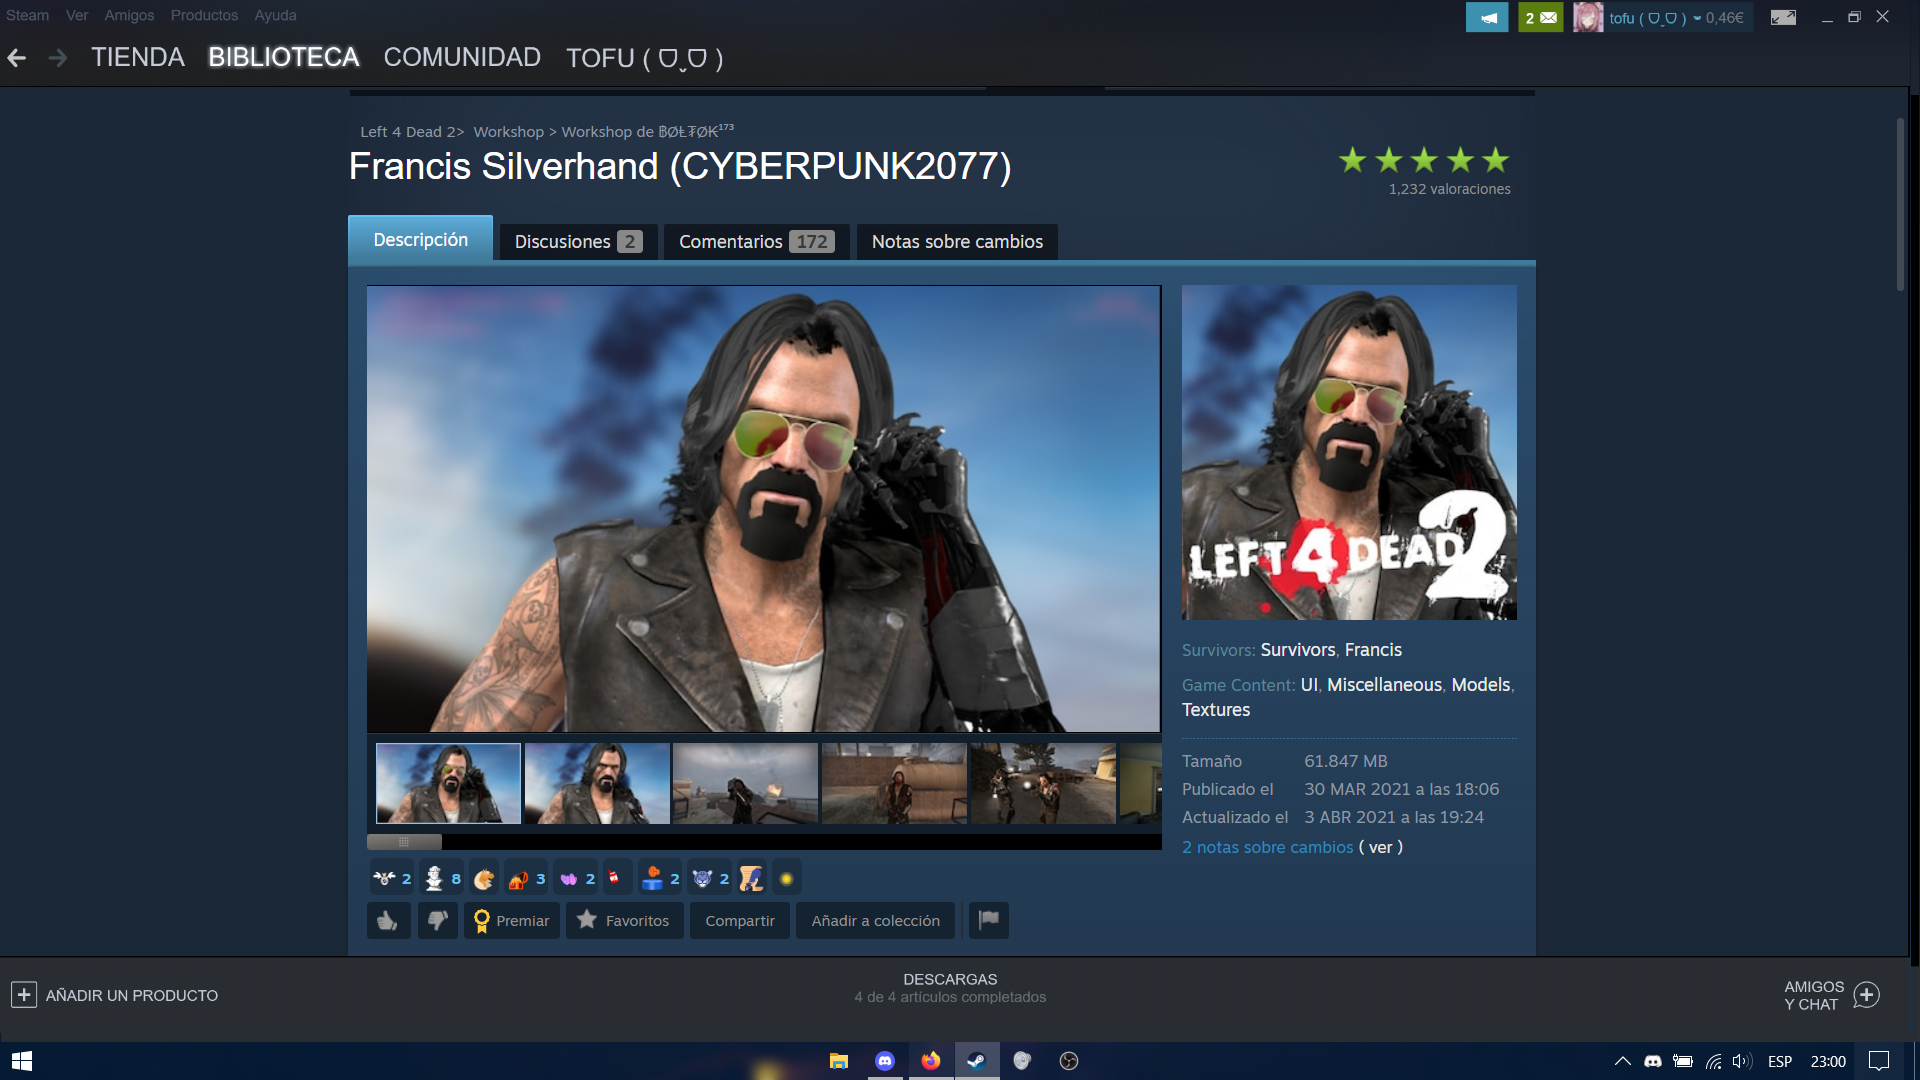The height and width of the screenshot is (1080, 1920).
Task: Go to TIENDA section
Action: (138, 57)
